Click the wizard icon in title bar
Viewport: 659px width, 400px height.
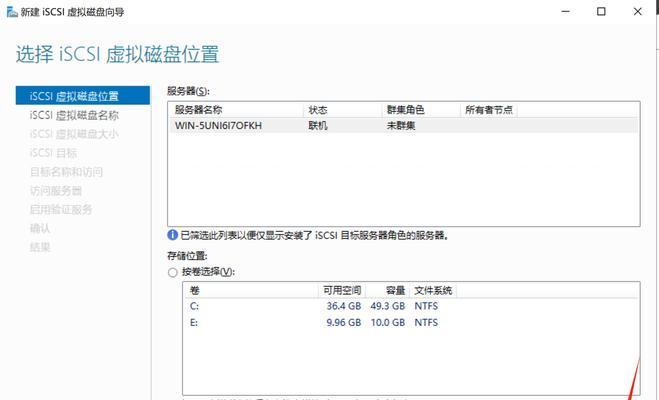tap(12, 11)
